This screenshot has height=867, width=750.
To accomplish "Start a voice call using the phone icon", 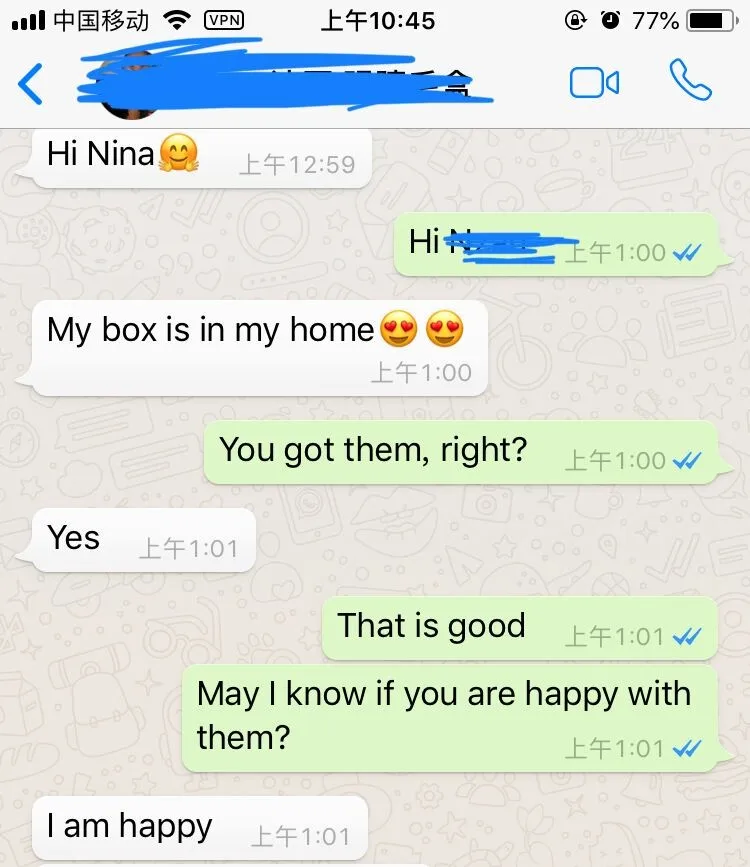I will pos(690,81).
